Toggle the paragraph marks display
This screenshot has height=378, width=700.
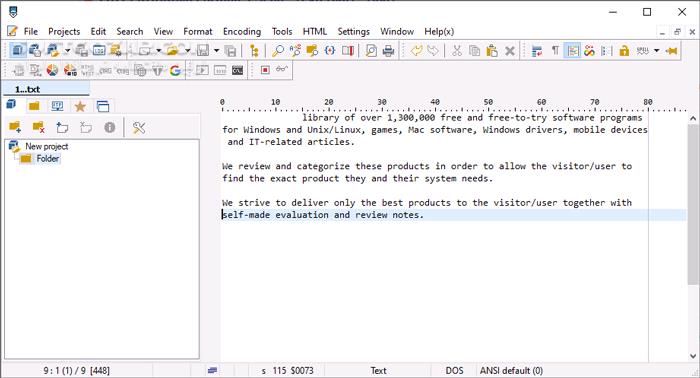coord(555,50)
